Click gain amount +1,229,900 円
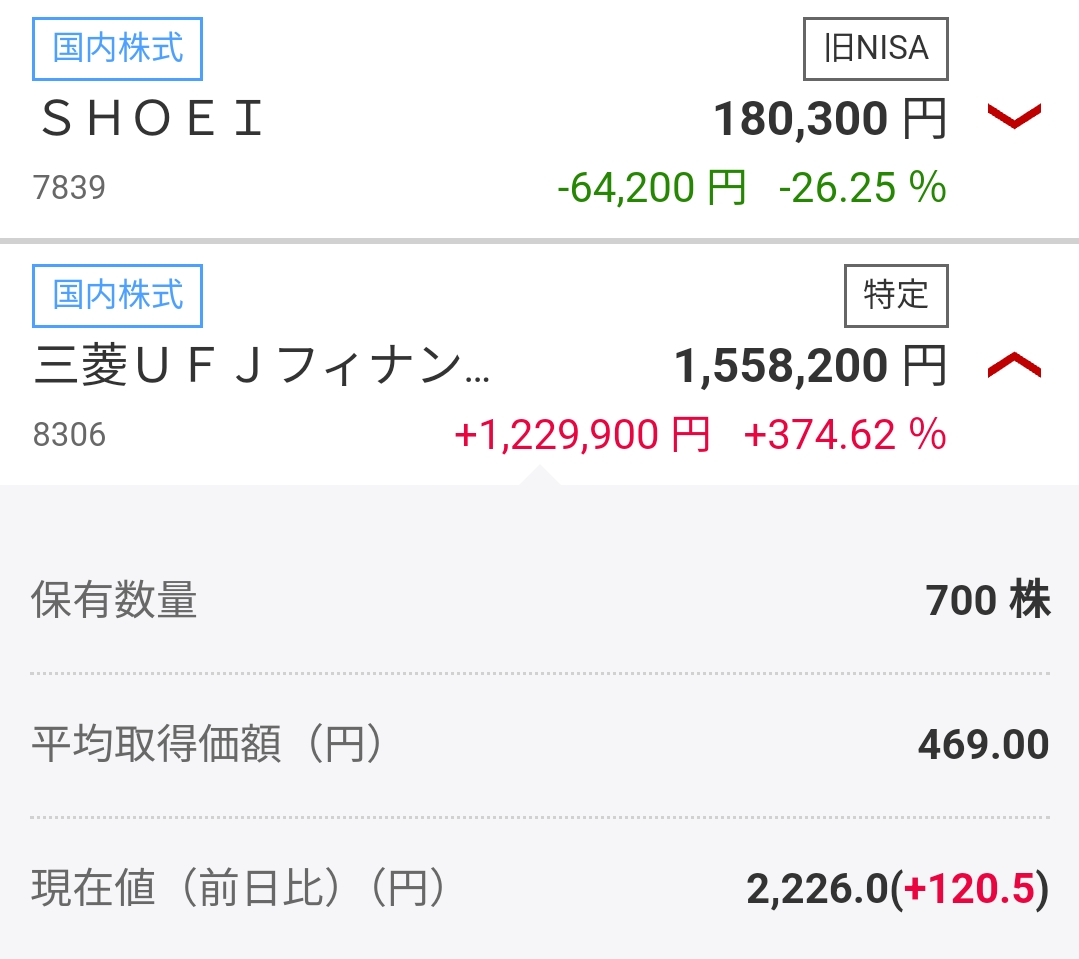The height and width of the screenshot is (959, 1079). (x=582, y=435)
